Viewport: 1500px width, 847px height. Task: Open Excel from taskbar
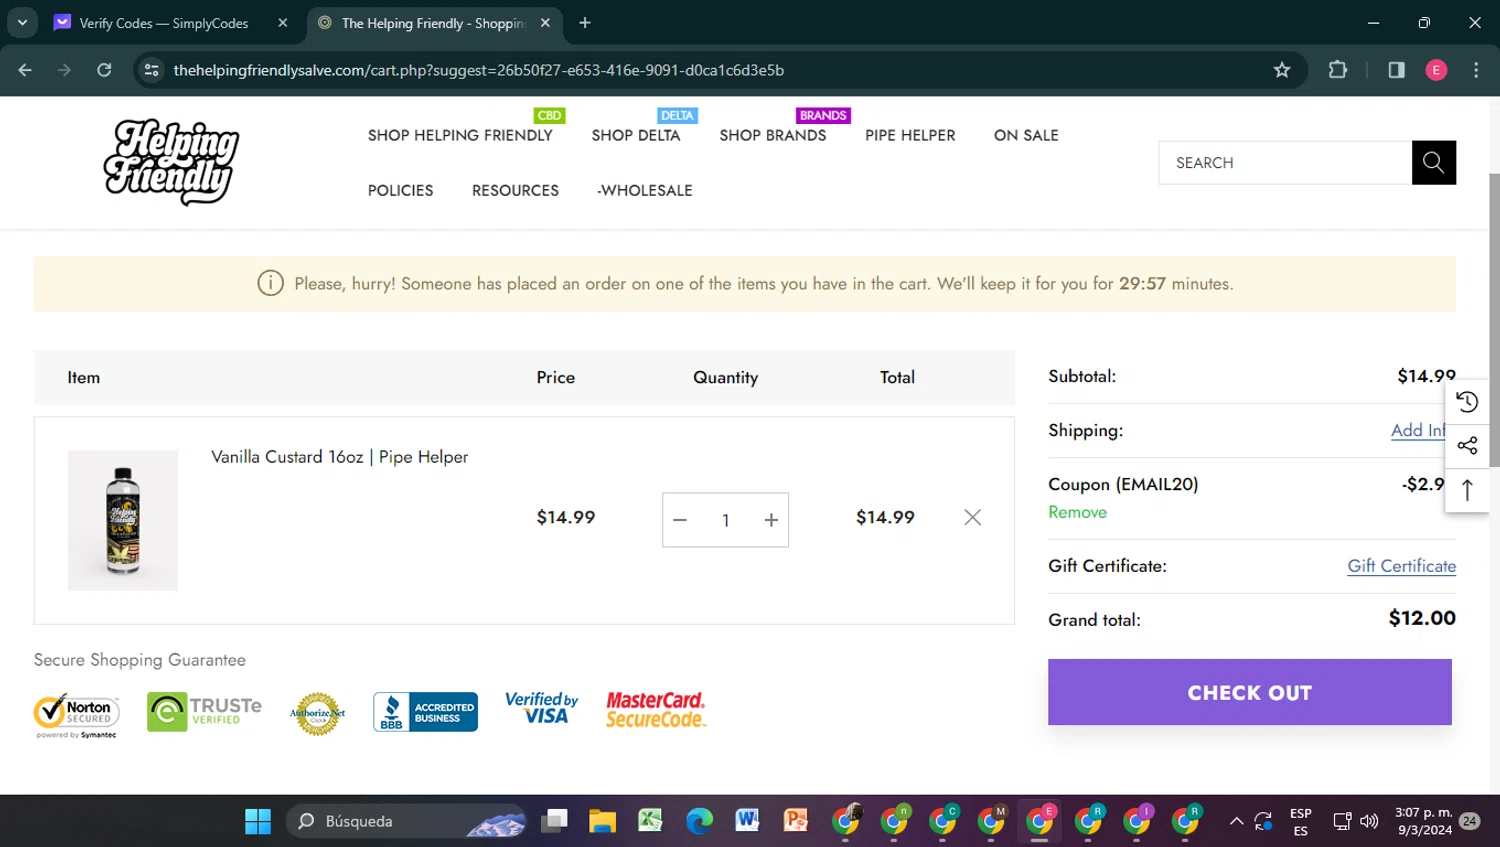coord(651,821)
